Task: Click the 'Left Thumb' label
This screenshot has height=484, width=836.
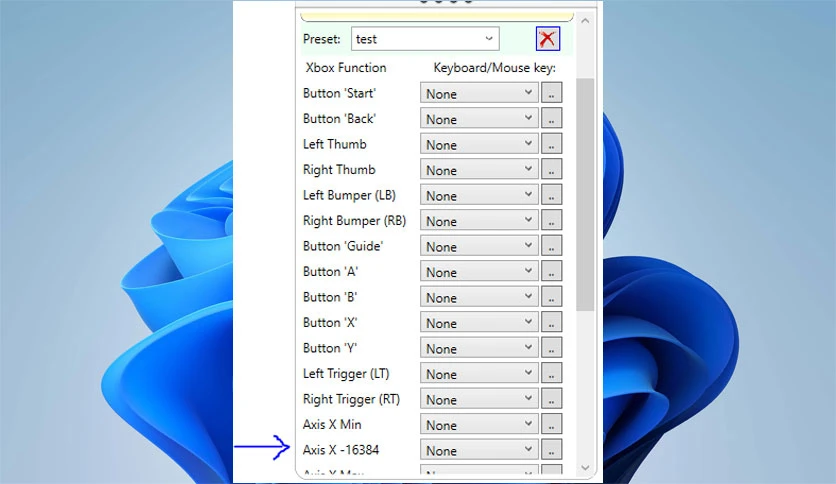Action: coord(334,144)
